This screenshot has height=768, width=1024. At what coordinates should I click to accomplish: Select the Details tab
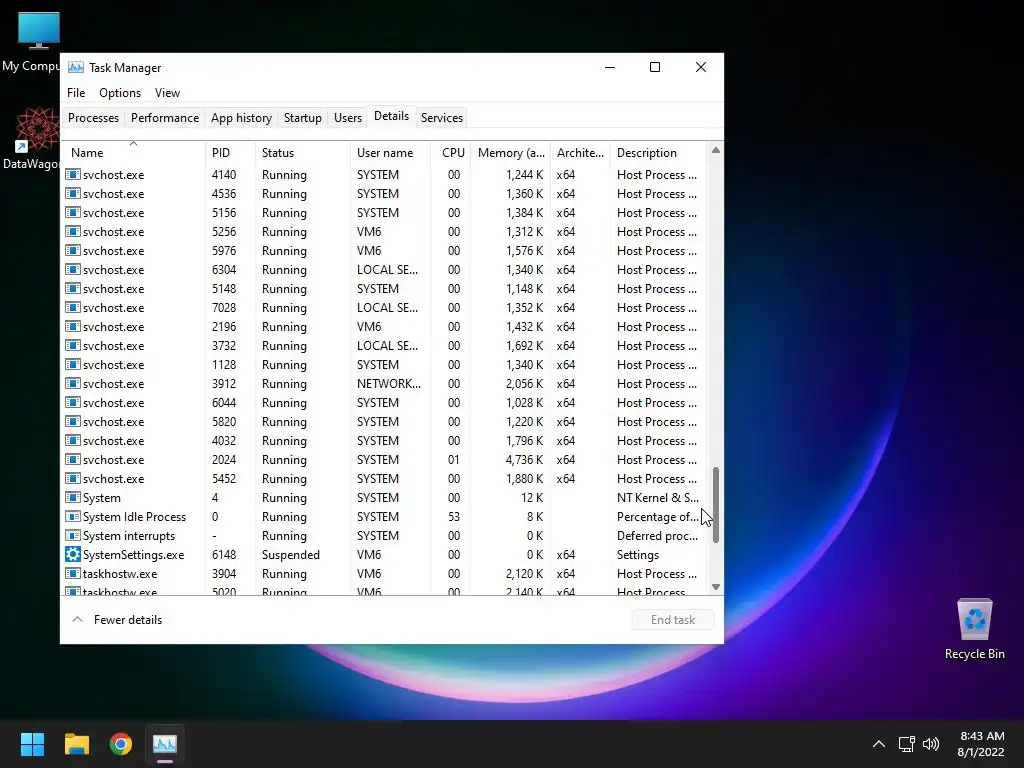(391, 116)
